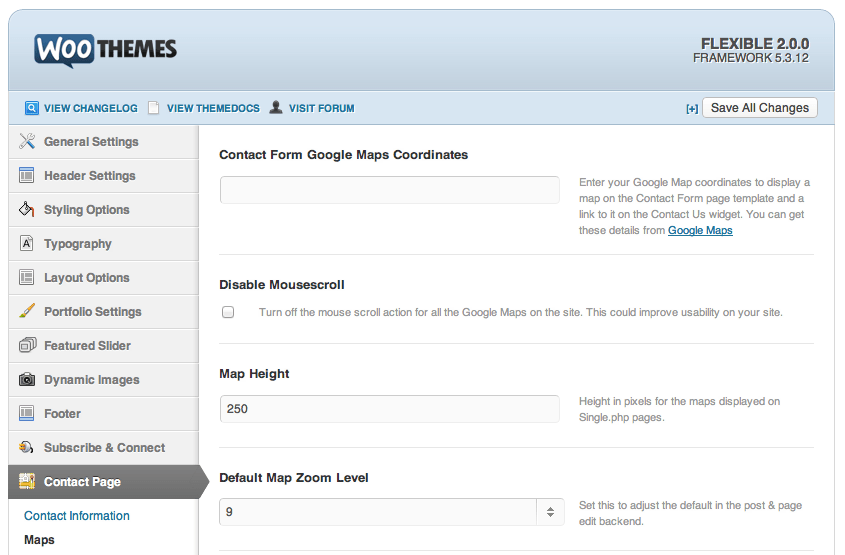Screen dimensions: 845x555
Task: Click the Themedocs document icon
Action: [x=154, y=108]
